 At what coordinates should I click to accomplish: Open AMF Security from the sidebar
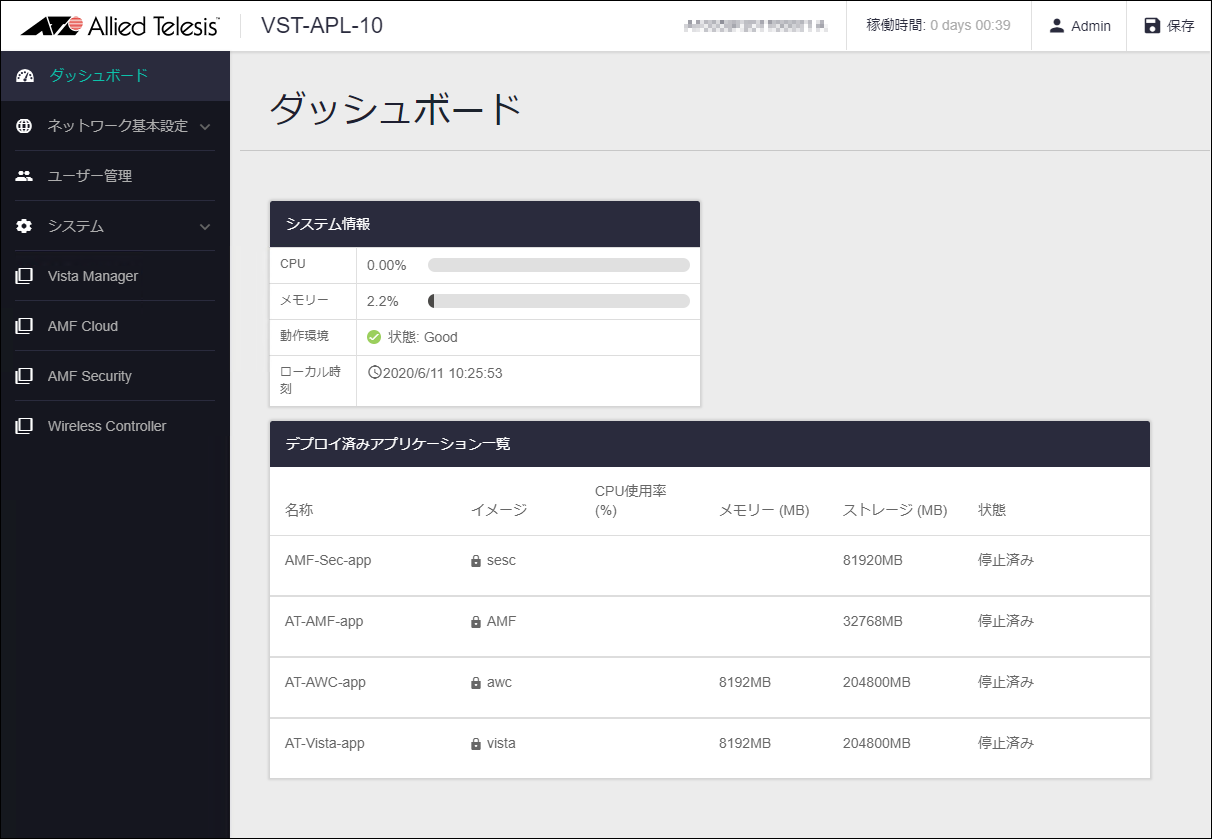(115, 376)
